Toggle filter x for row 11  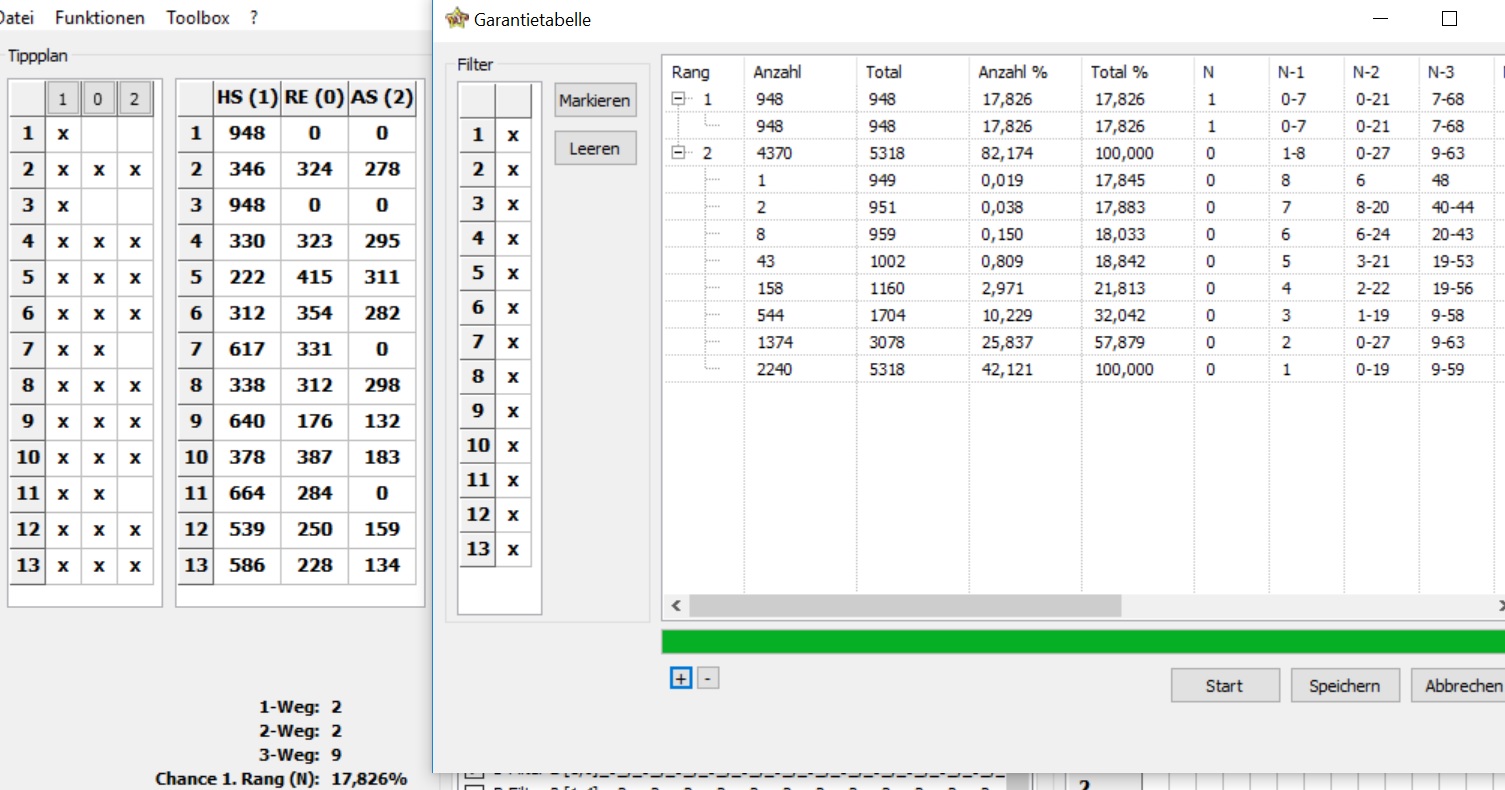click(513, 480)
